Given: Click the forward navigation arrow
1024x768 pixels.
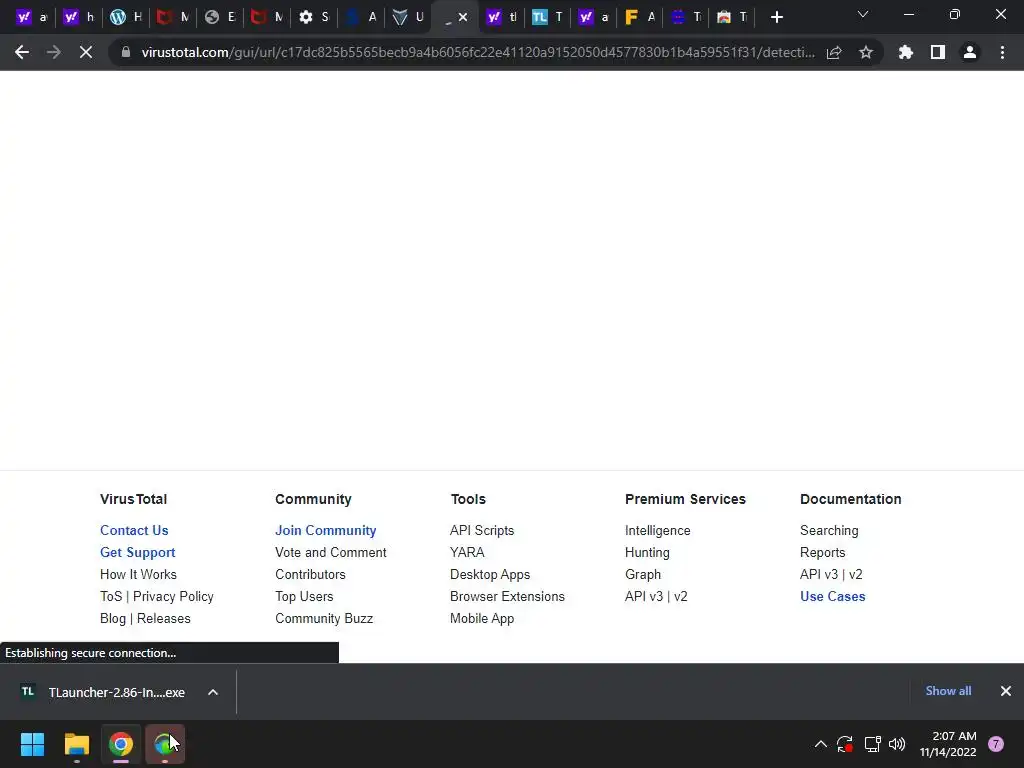Looking at the screenshot, I should point(54,52).
